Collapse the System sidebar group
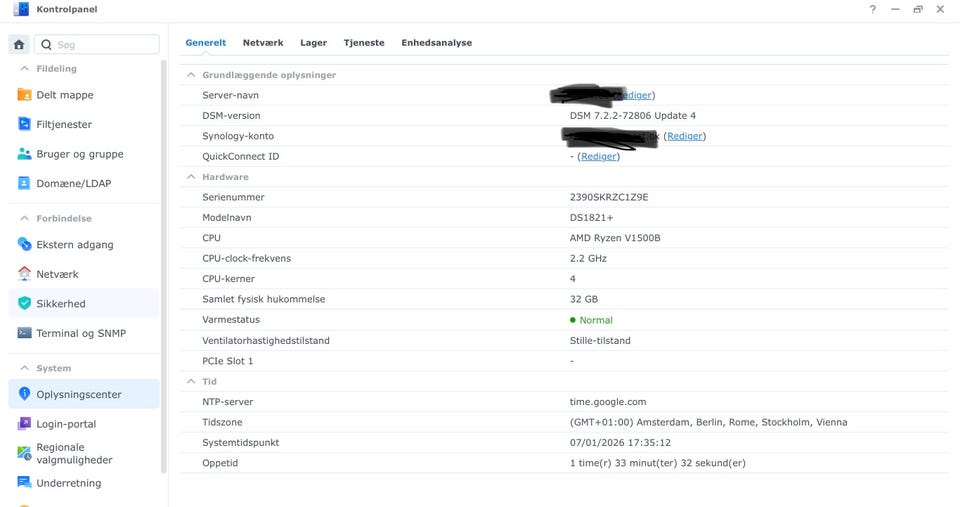Screen dimensions: 960x507 click(24, 368)
